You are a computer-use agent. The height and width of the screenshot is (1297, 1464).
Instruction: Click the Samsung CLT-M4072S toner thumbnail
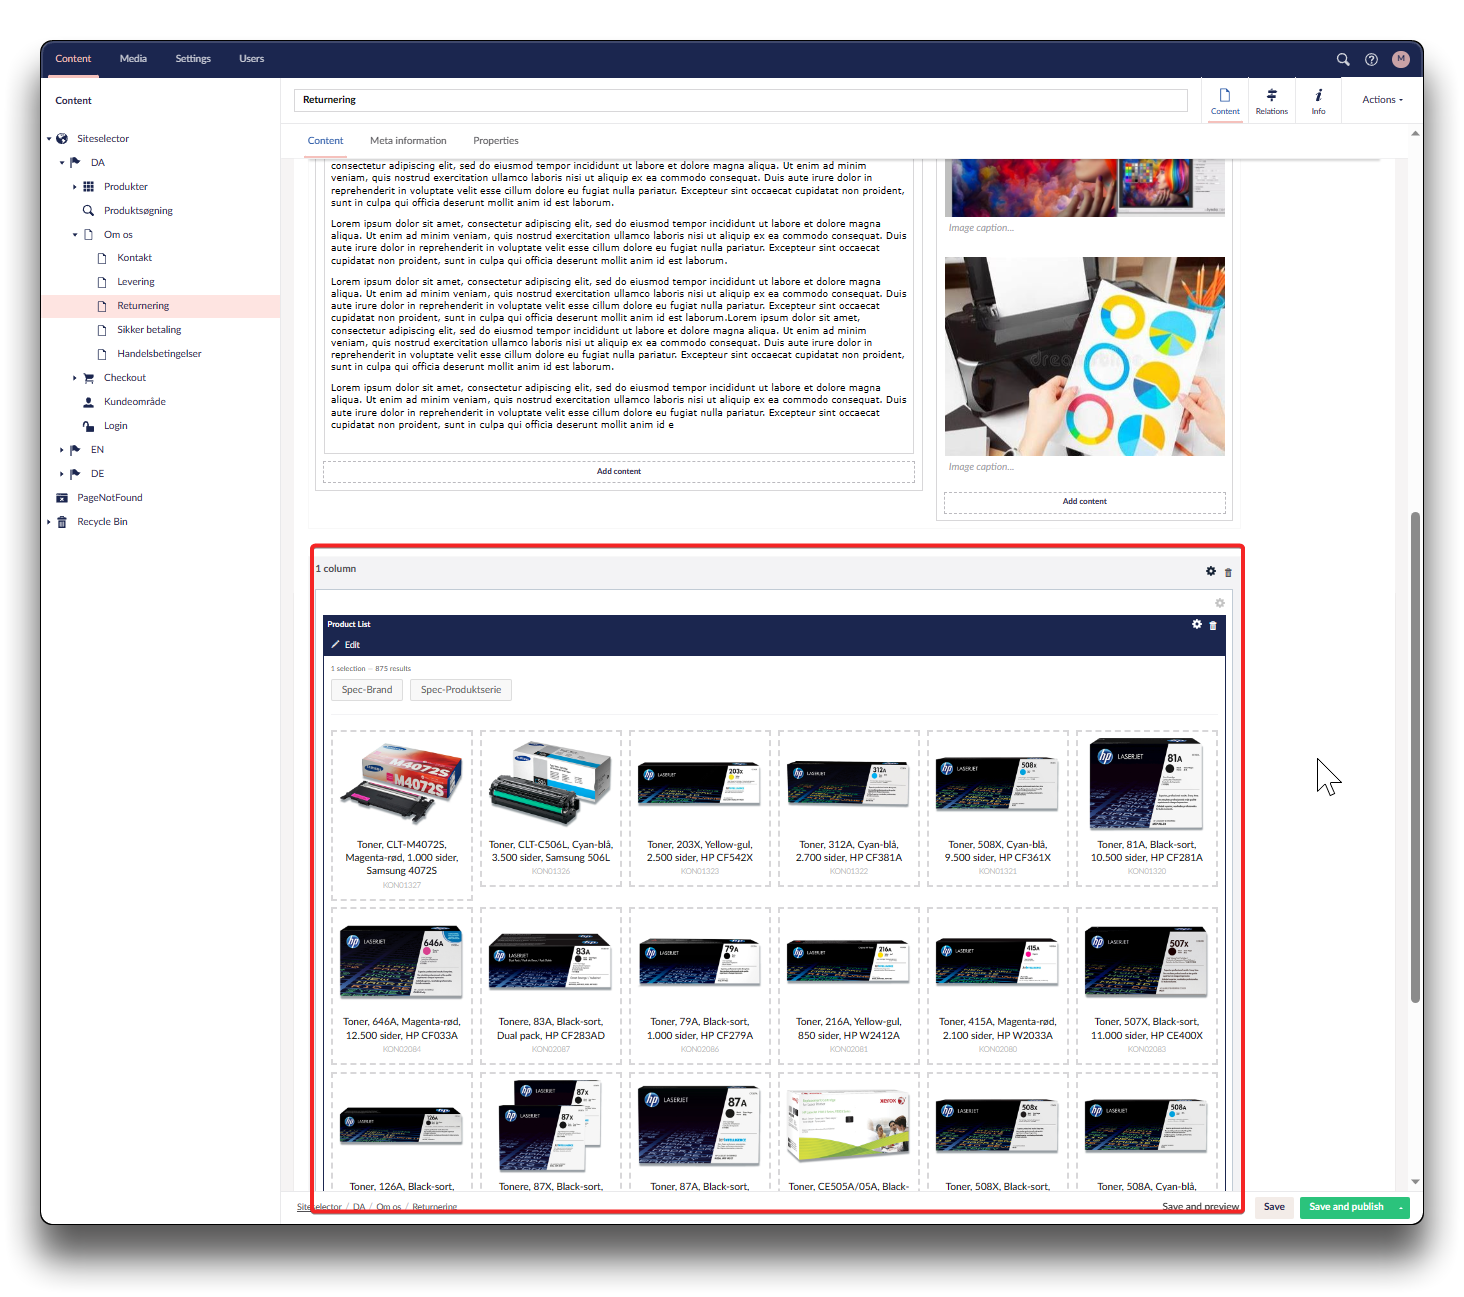point(401,782)
